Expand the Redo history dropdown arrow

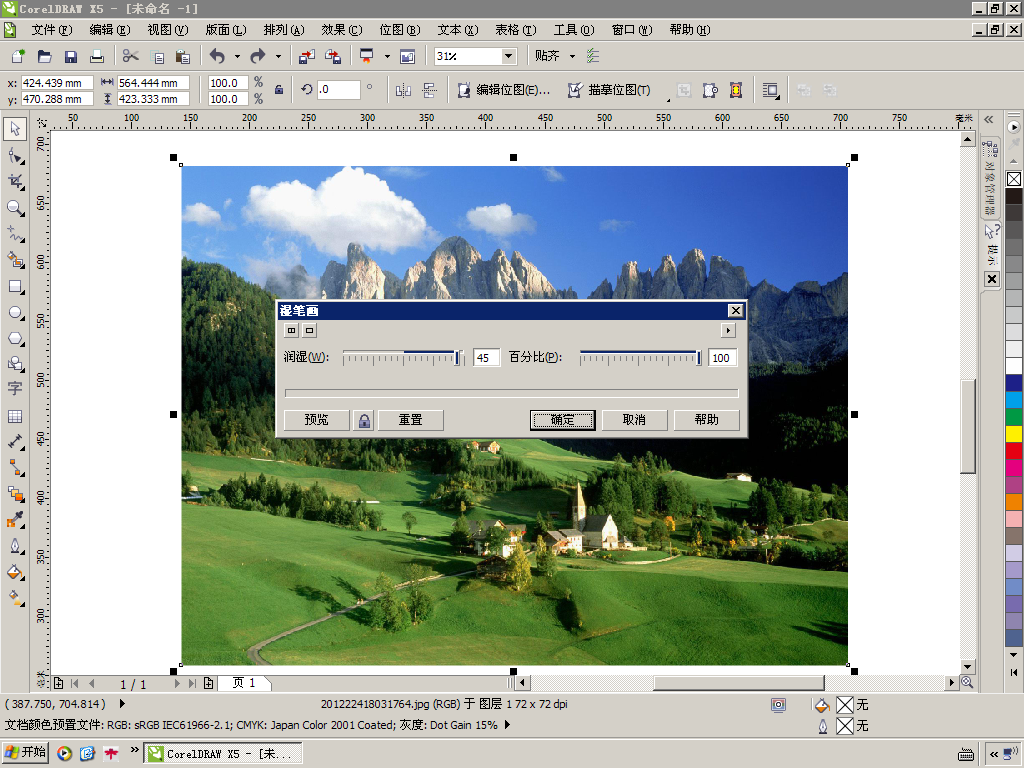[278, 56]
